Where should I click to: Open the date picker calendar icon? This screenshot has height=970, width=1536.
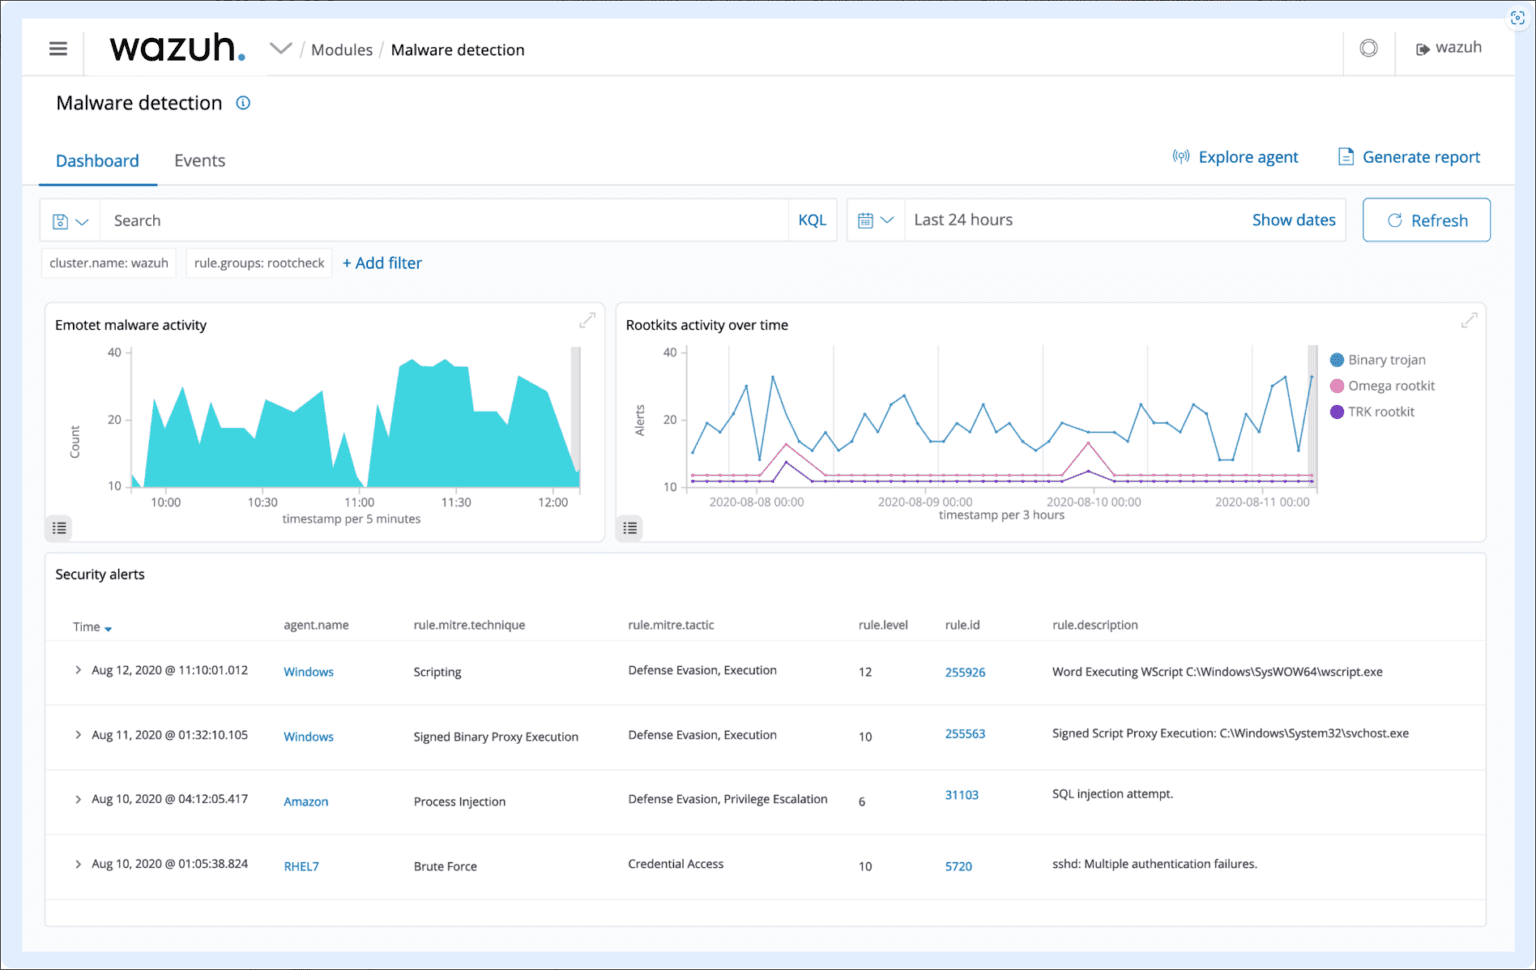point(868,220)
